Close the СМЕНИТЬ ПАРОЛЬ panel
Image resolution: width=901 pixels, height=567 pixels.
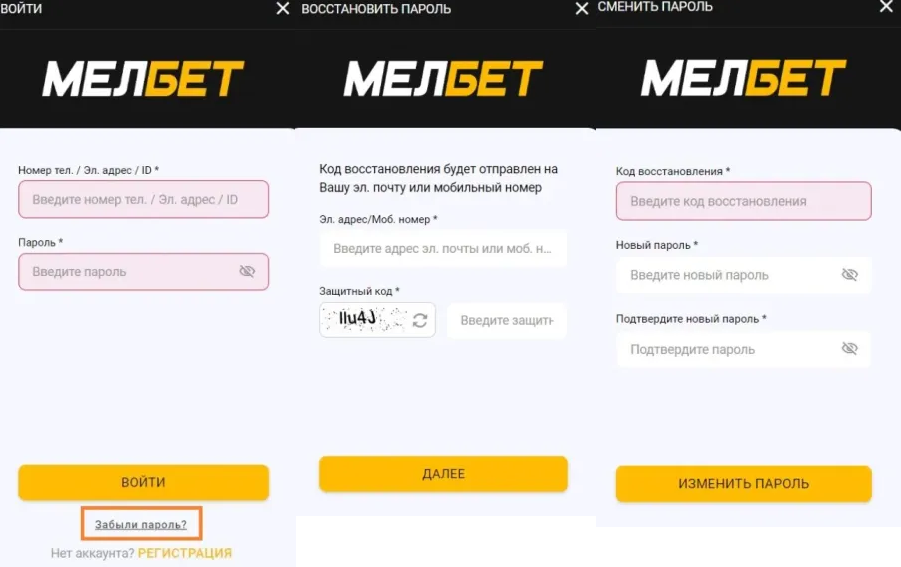(886, 7)
